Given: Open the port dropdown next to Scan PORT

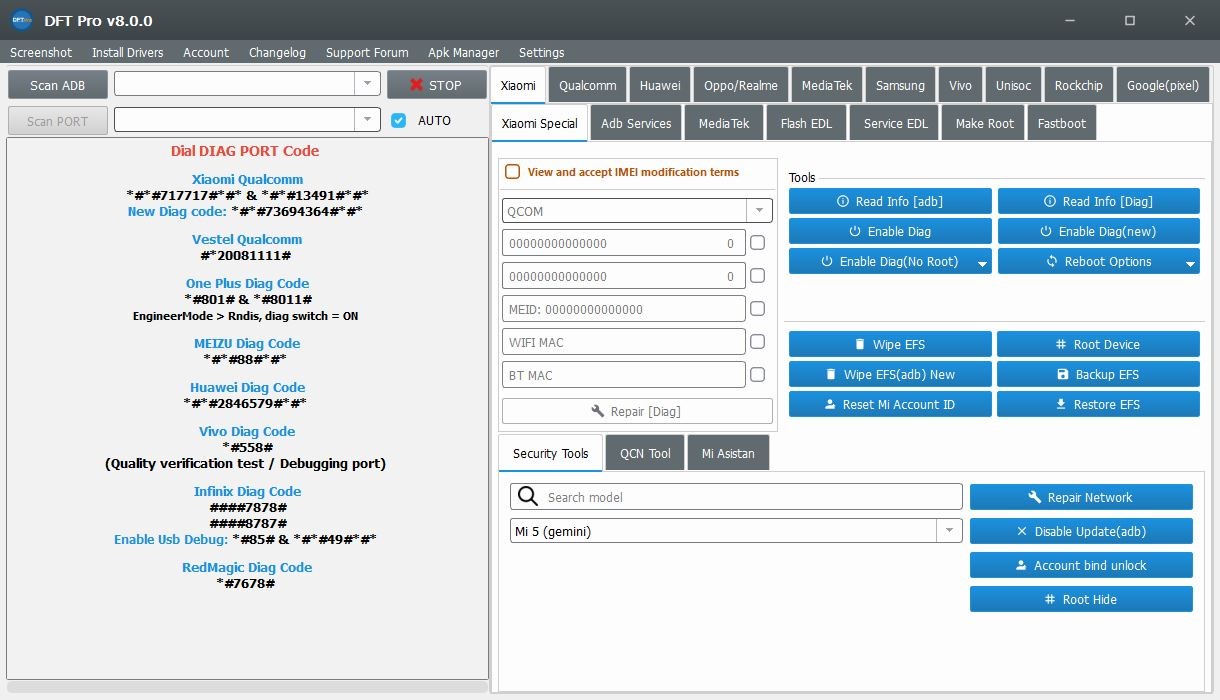Looking at the screenshot, I should (367, 120).
